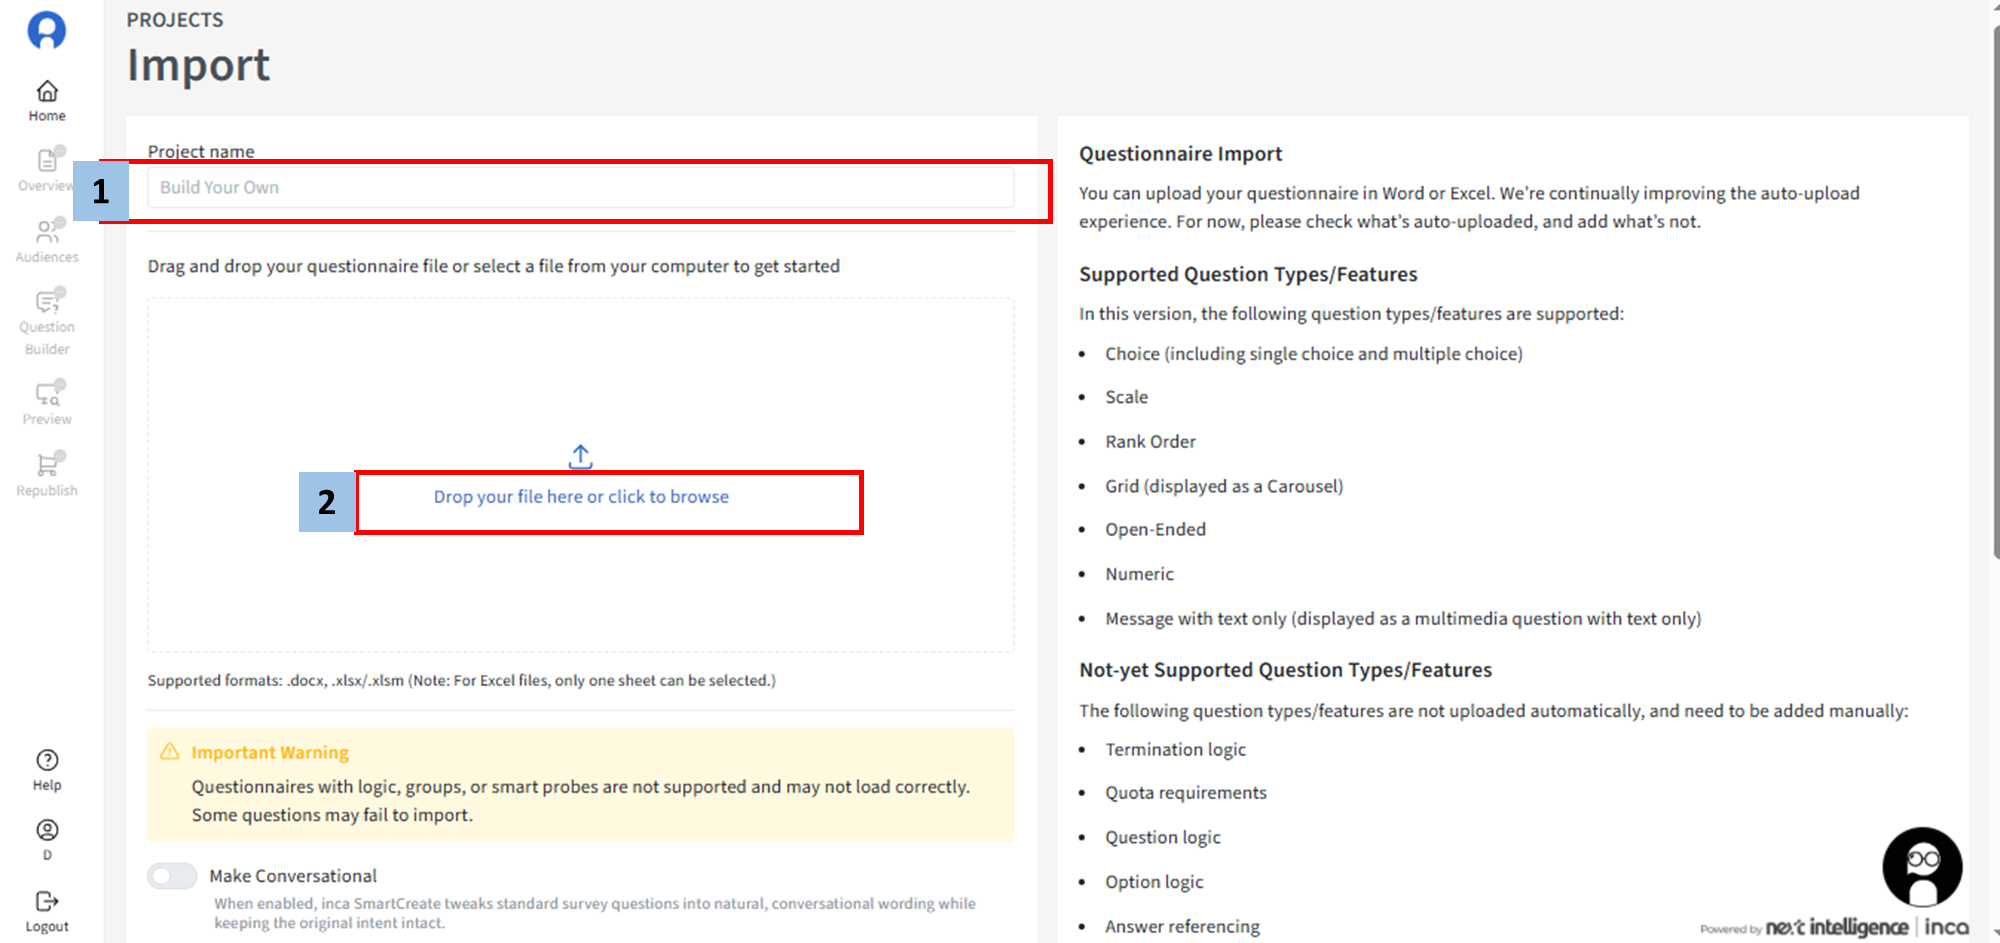Open the user profile icon labeled D
Viewport: 2000px width, 943px height.
47,838
